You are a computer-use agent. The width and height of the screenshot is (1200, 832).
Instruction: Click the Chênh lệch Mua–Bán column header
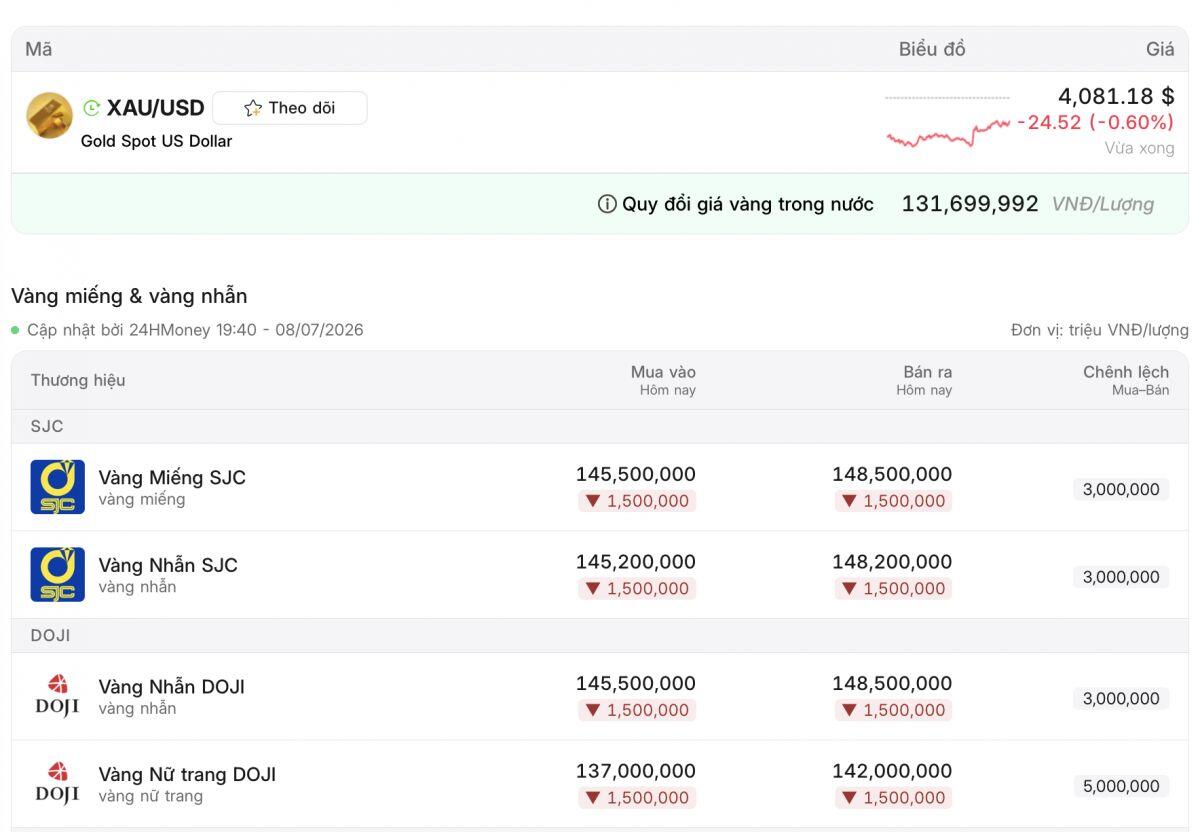tap(1126, 380)
